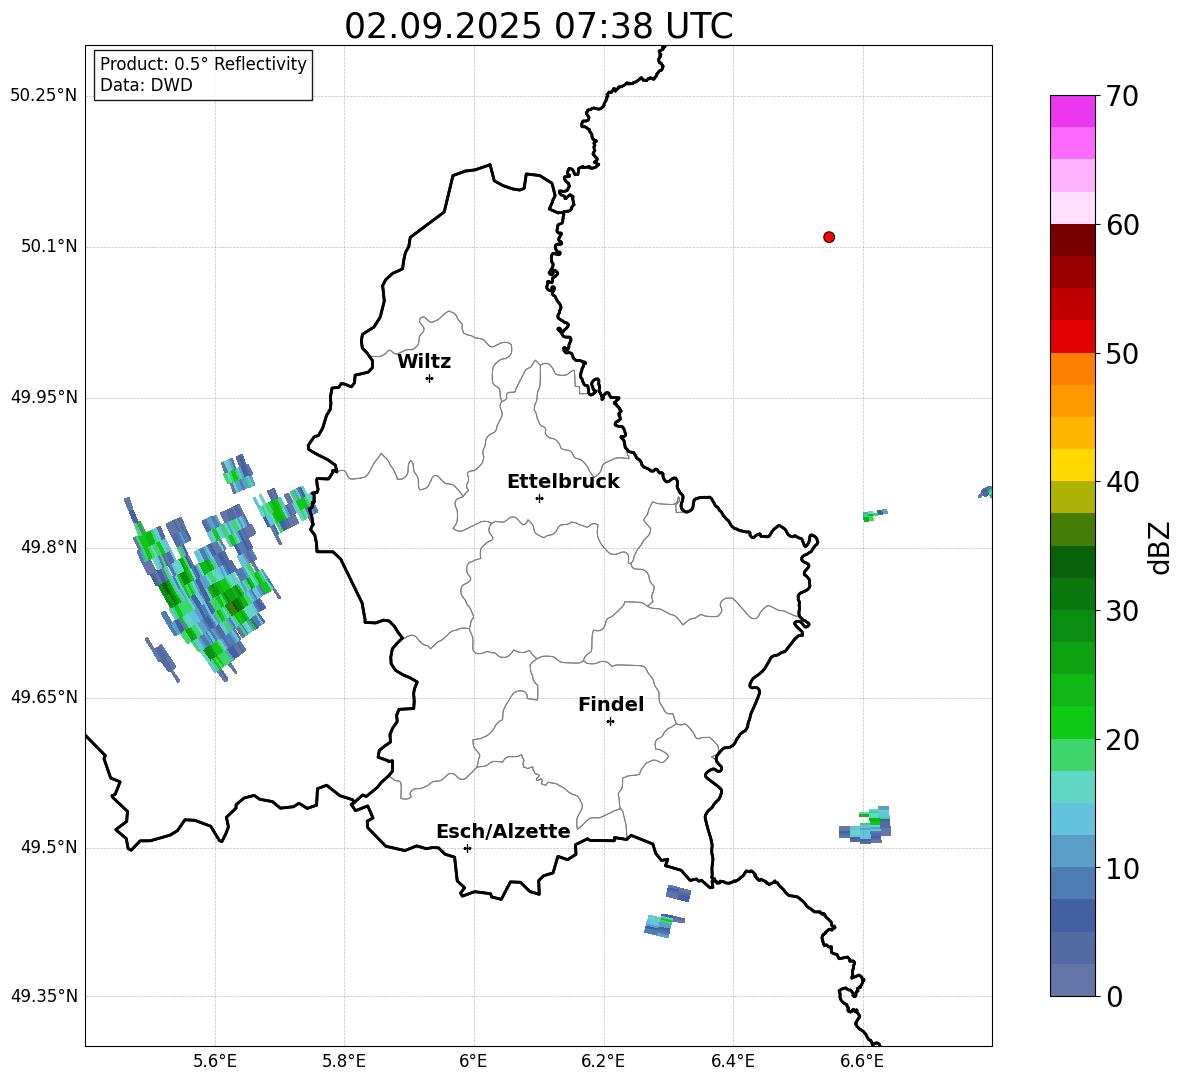Select the Wiltz city label

424,362
